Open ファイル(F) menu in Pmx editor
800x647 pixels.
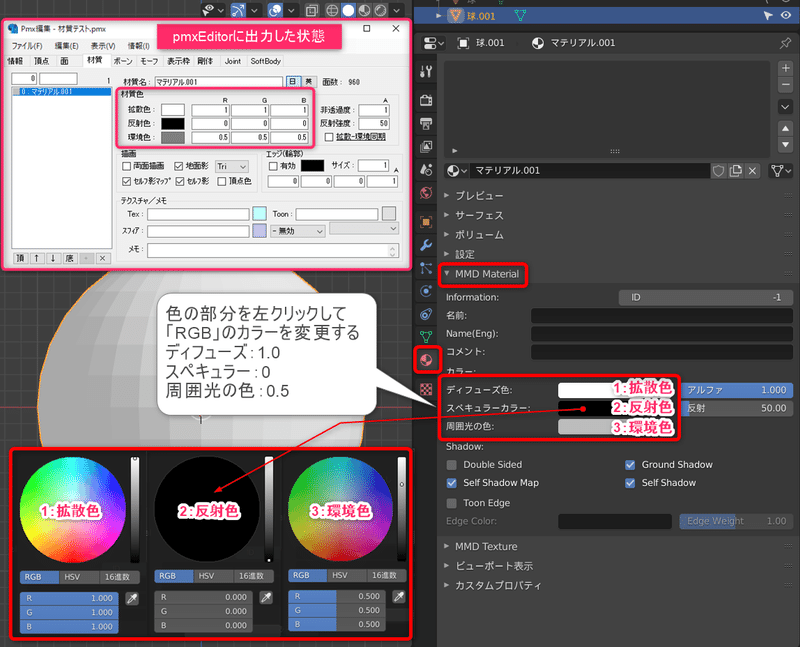click(27, 46)
